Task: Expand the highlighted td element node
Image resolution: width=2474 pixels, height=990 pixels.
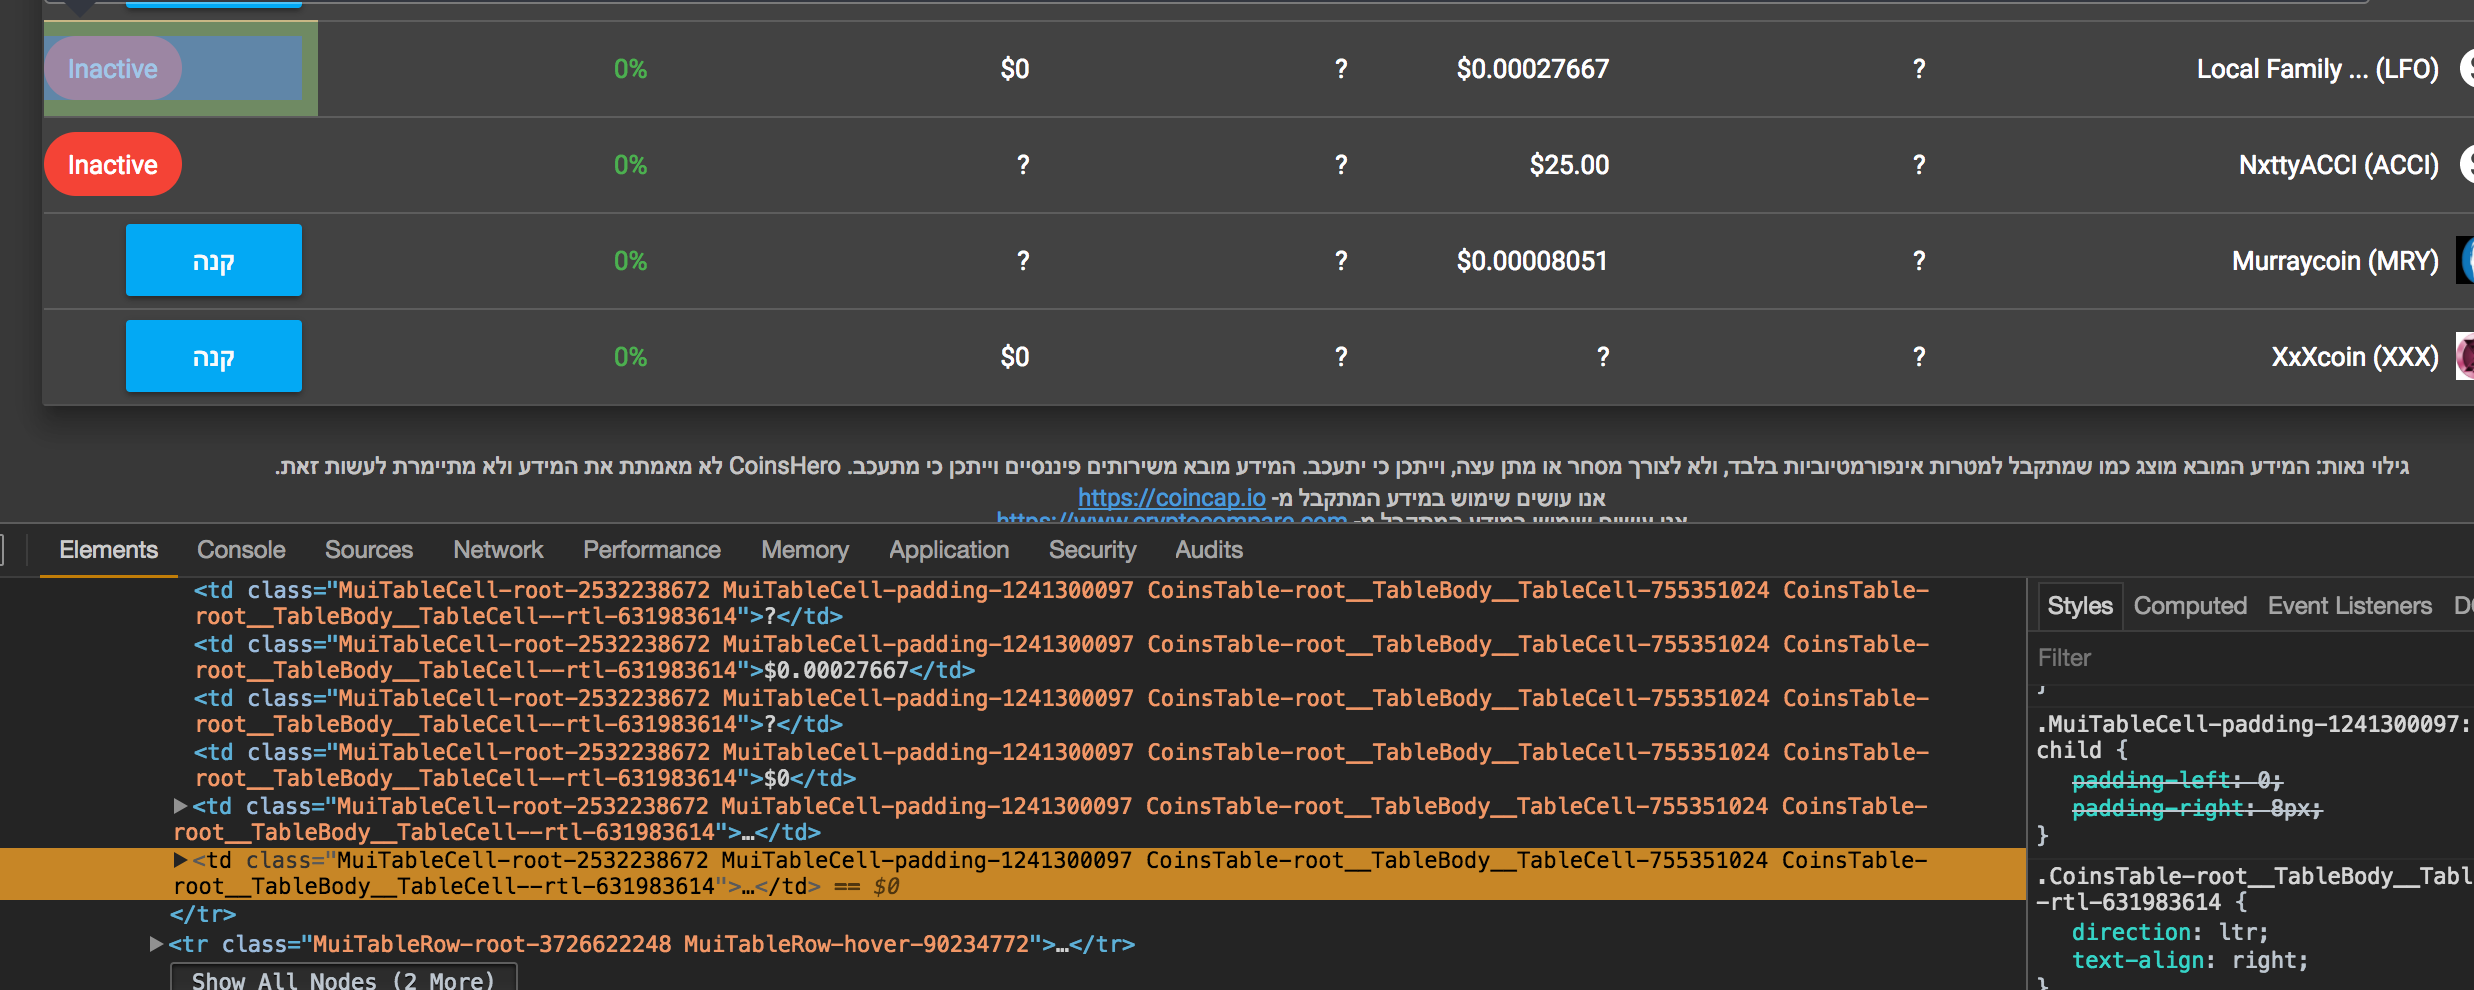Action: pos(180,860)
